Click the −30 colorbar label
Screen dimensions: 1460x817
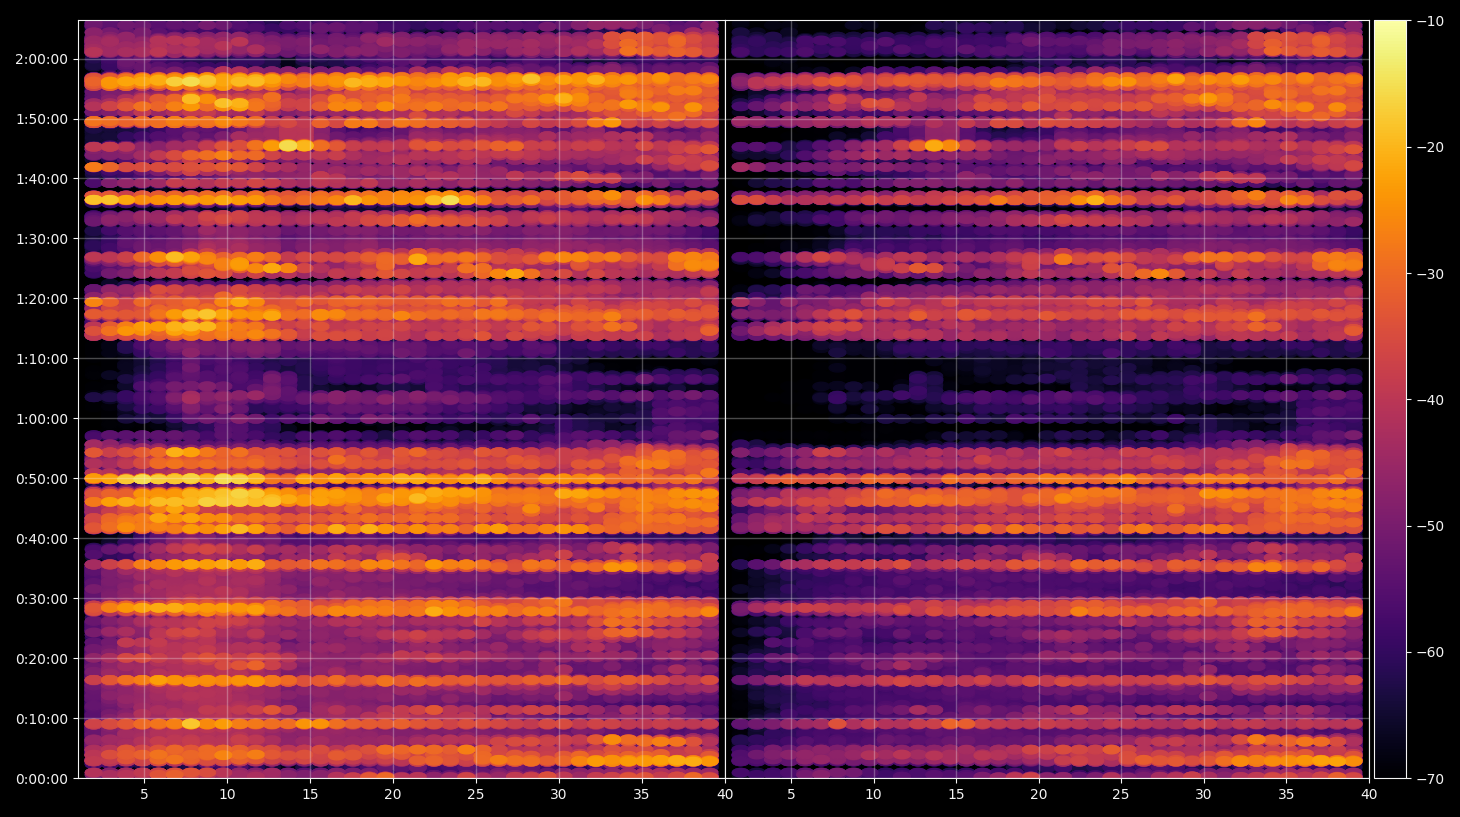click(1430, 273)
